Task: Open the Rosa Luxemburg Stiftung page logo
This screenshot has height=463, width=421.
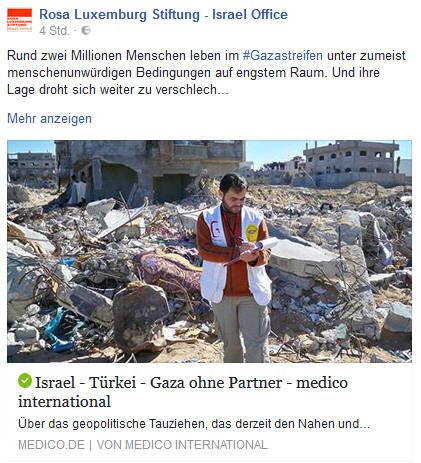Action: 20,20
